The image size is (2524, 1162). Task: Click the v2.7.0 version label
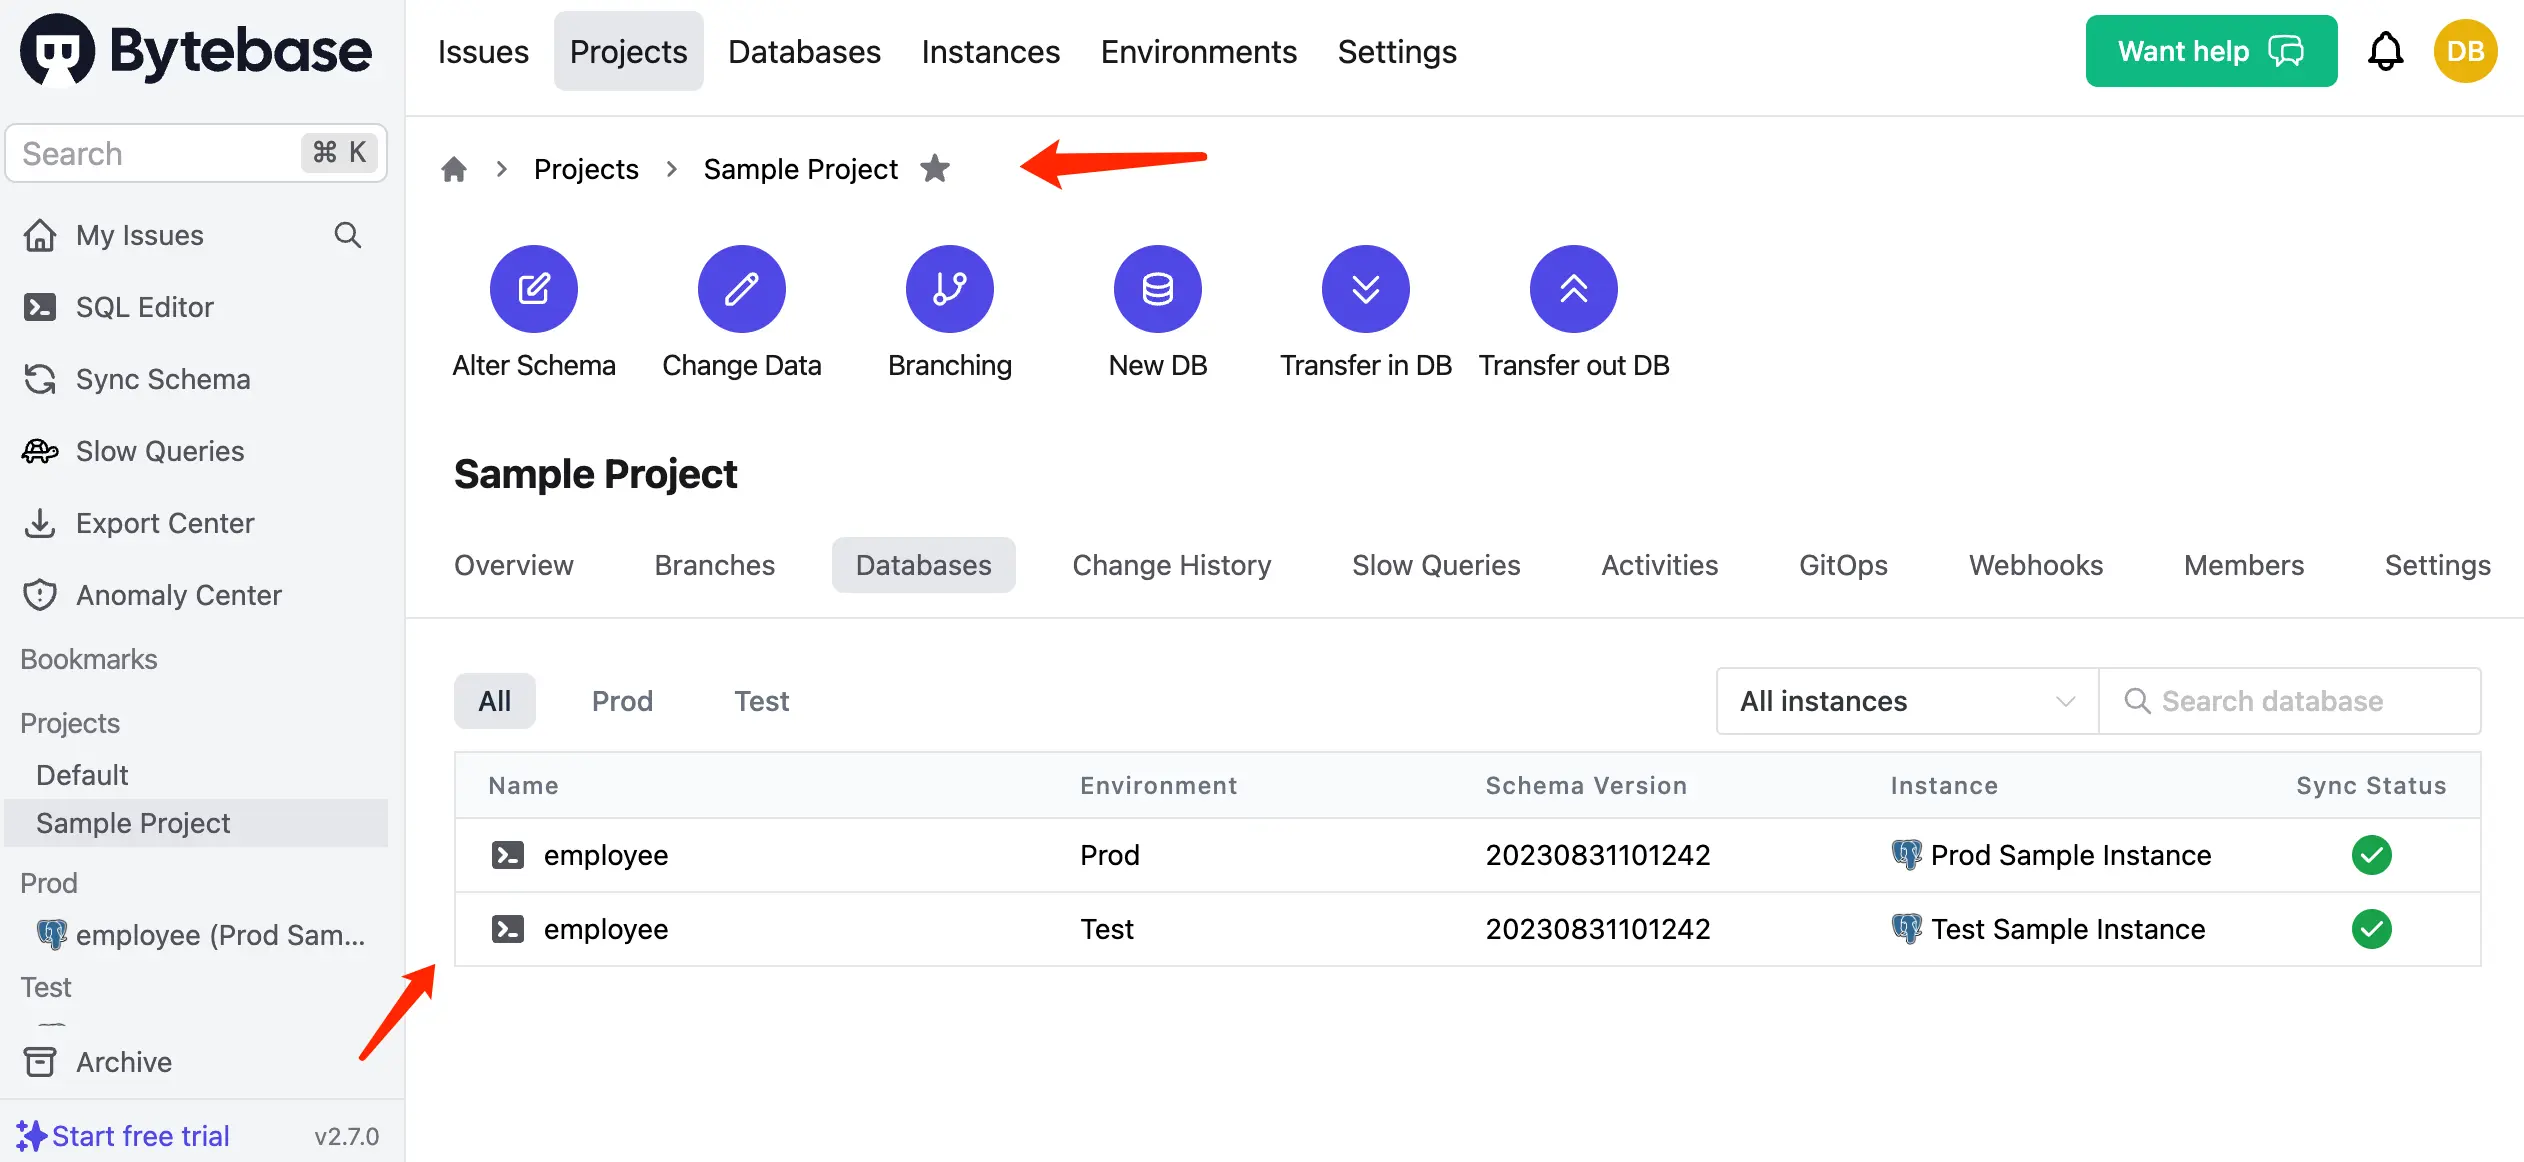pyautogui.click(x=346, y=1137)
